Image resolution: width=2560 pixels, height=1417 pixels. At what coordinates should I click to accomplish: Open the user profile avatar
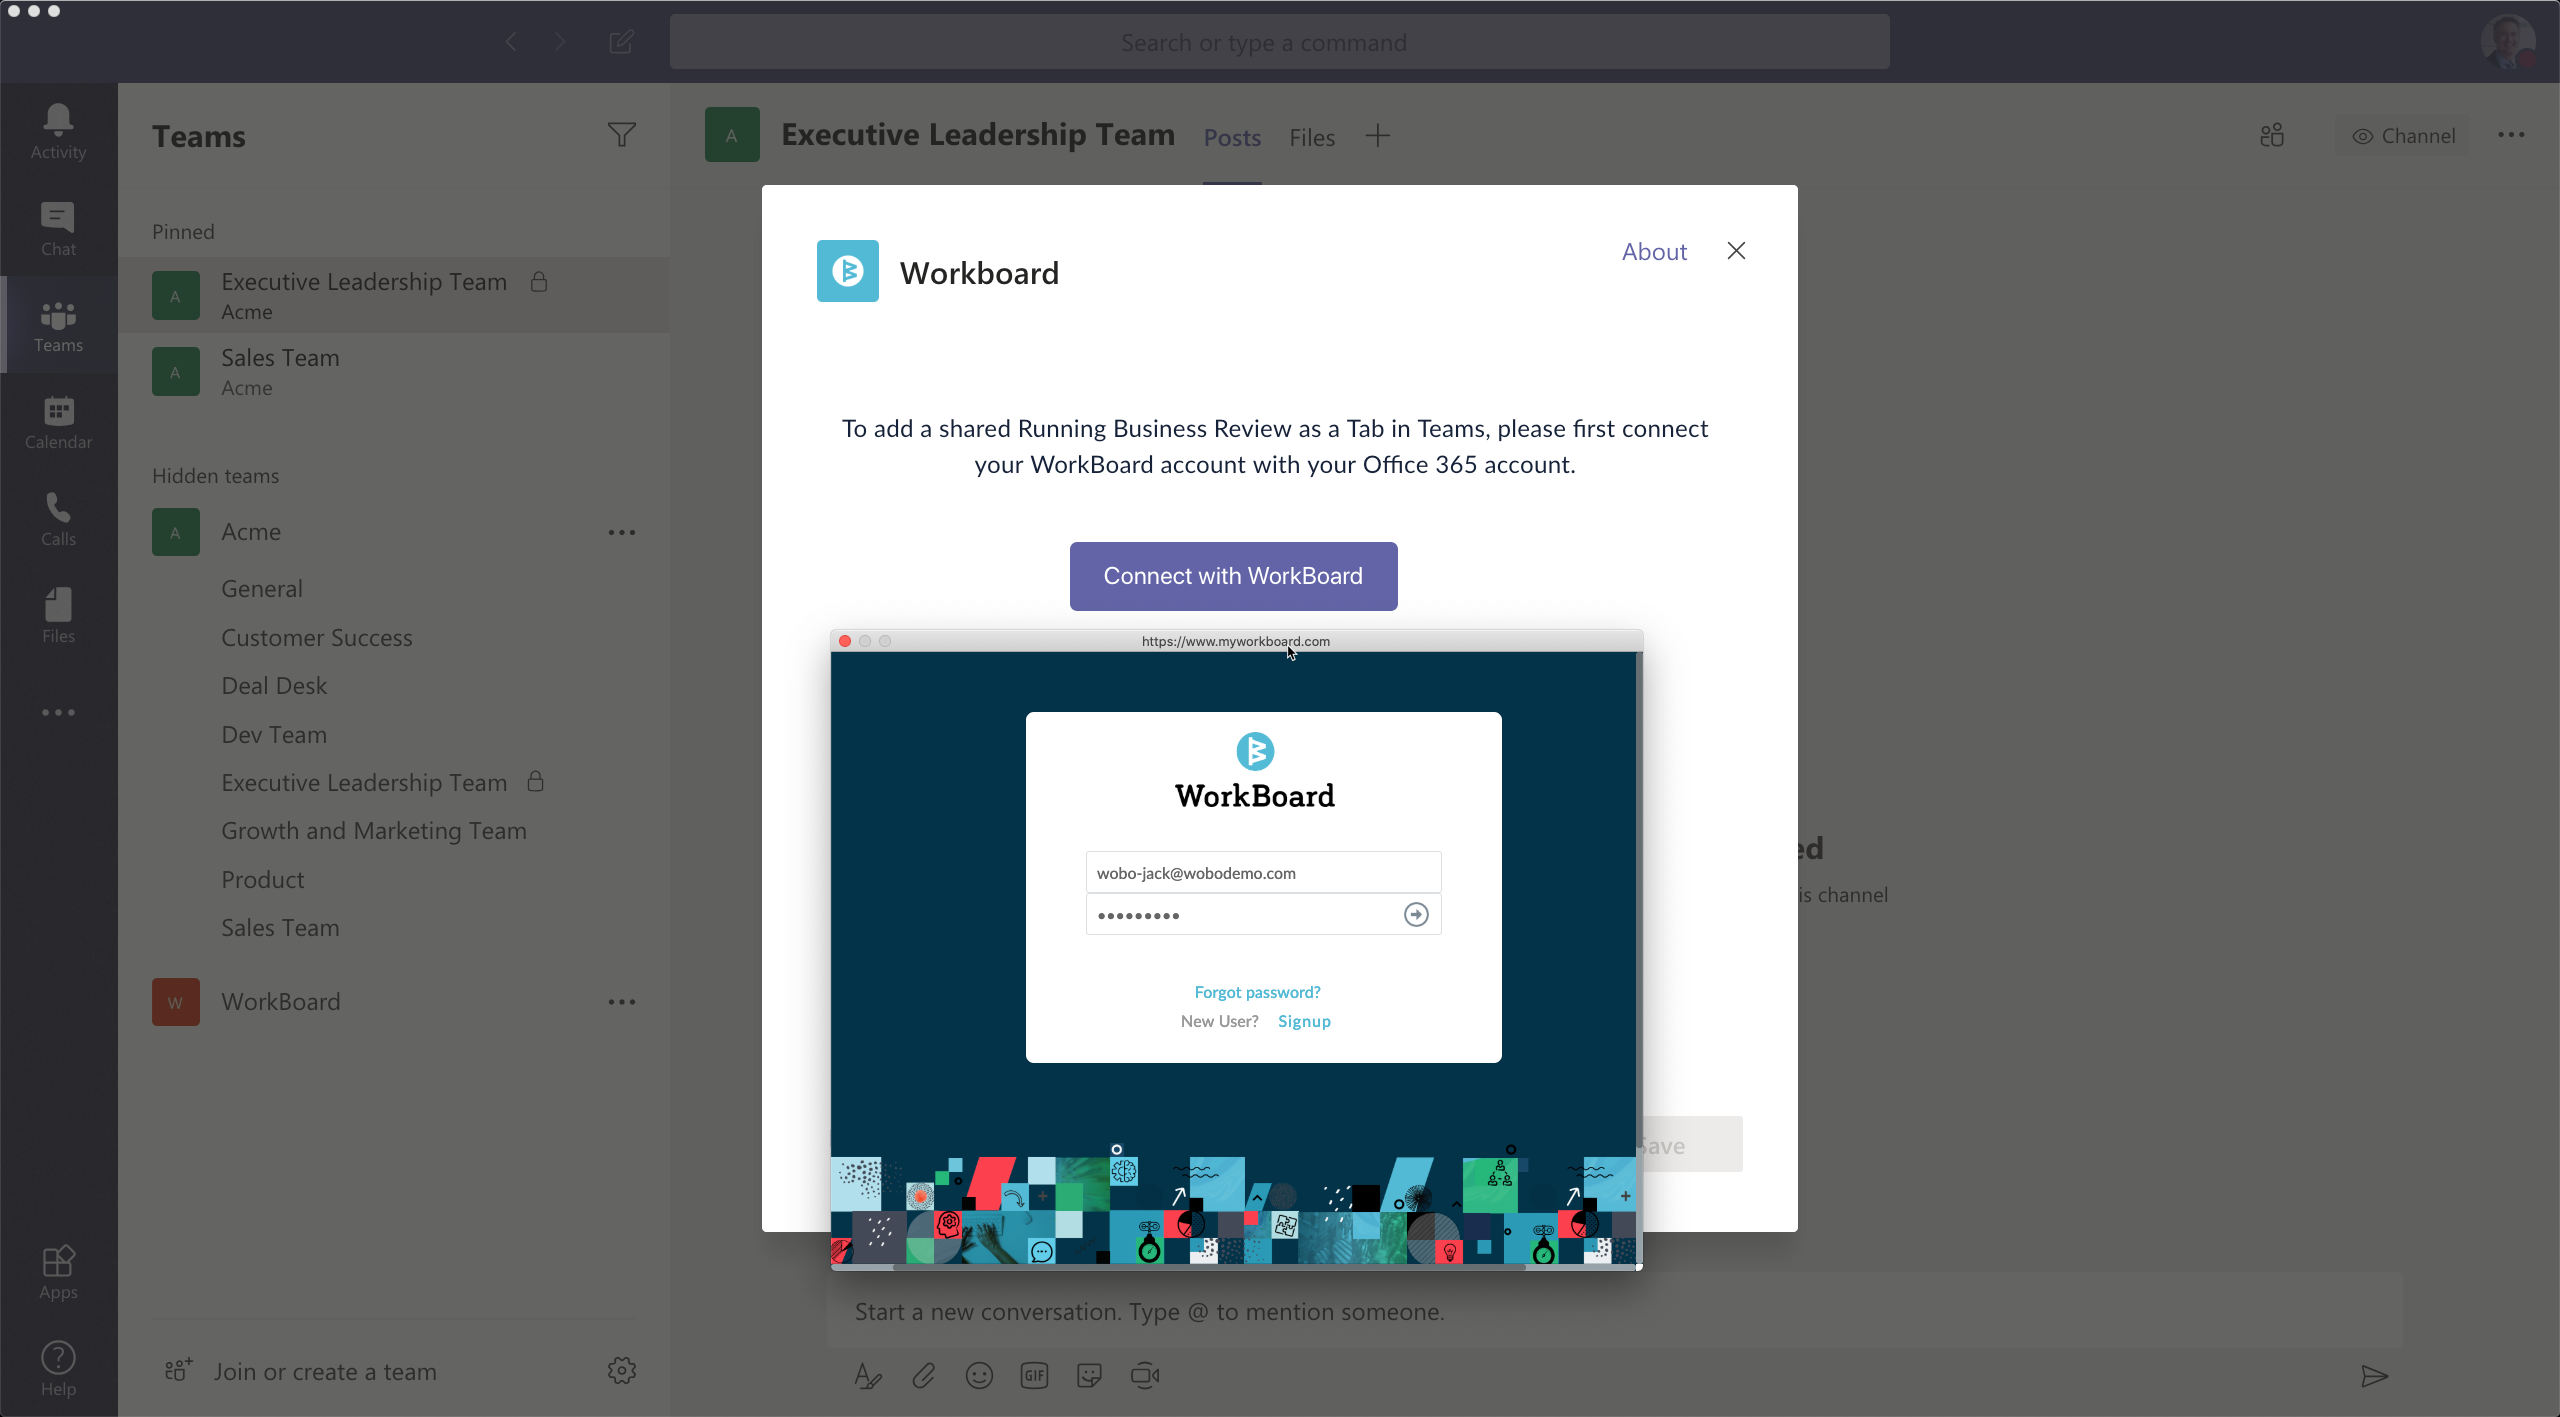point(2508,42)
